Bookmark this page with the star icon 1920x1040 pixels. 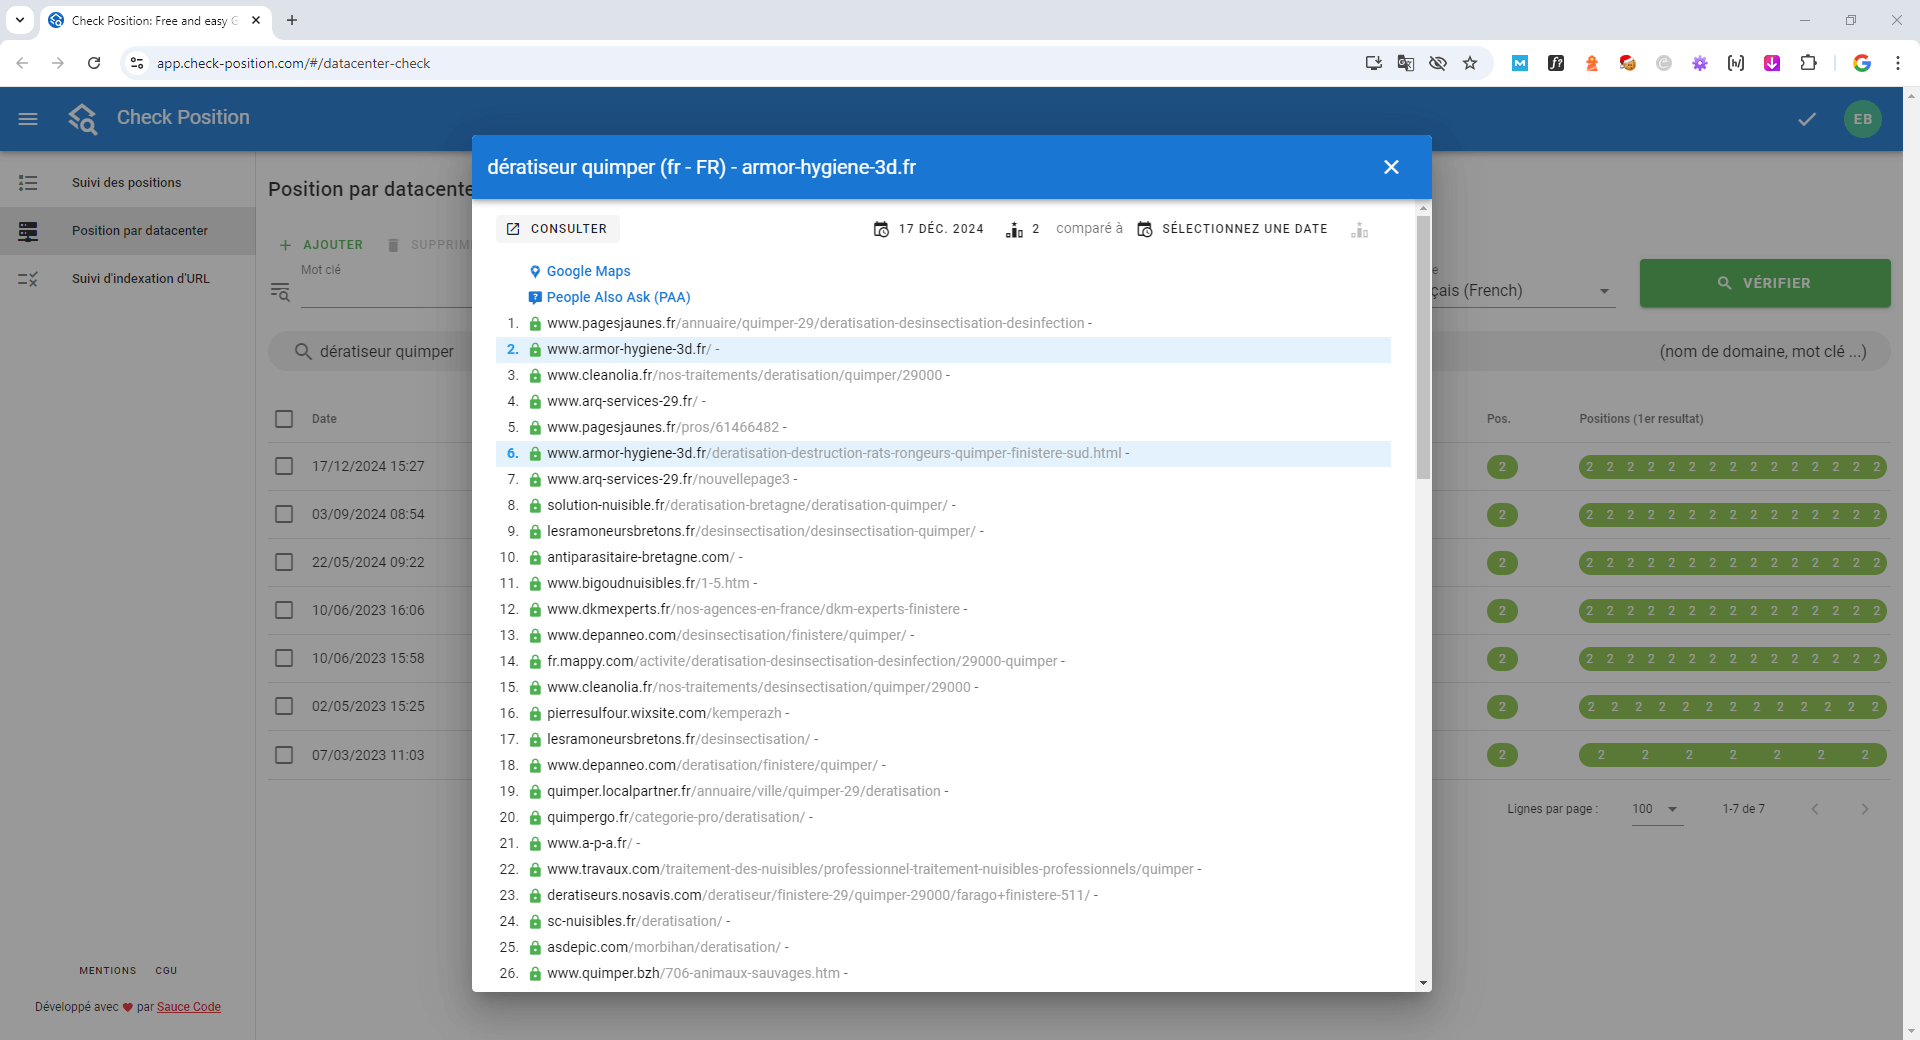[1470, 63]
